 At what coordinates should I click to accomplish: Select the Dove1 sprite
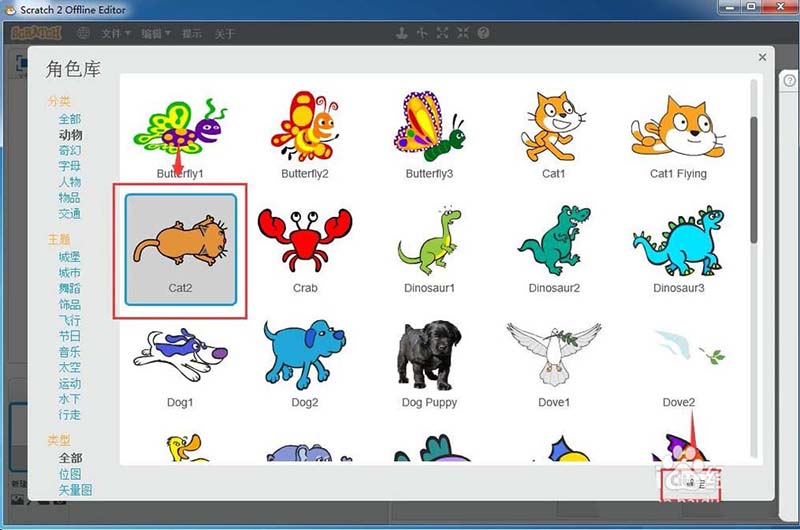(554, 365)
